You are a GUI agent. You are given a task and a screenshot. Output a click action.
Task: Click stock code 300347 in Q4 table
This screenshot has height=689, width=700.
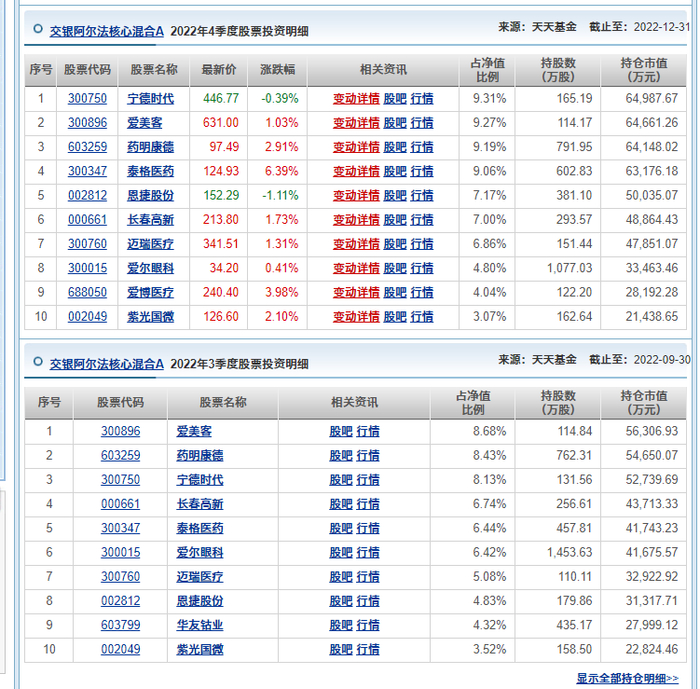(87, 171)
